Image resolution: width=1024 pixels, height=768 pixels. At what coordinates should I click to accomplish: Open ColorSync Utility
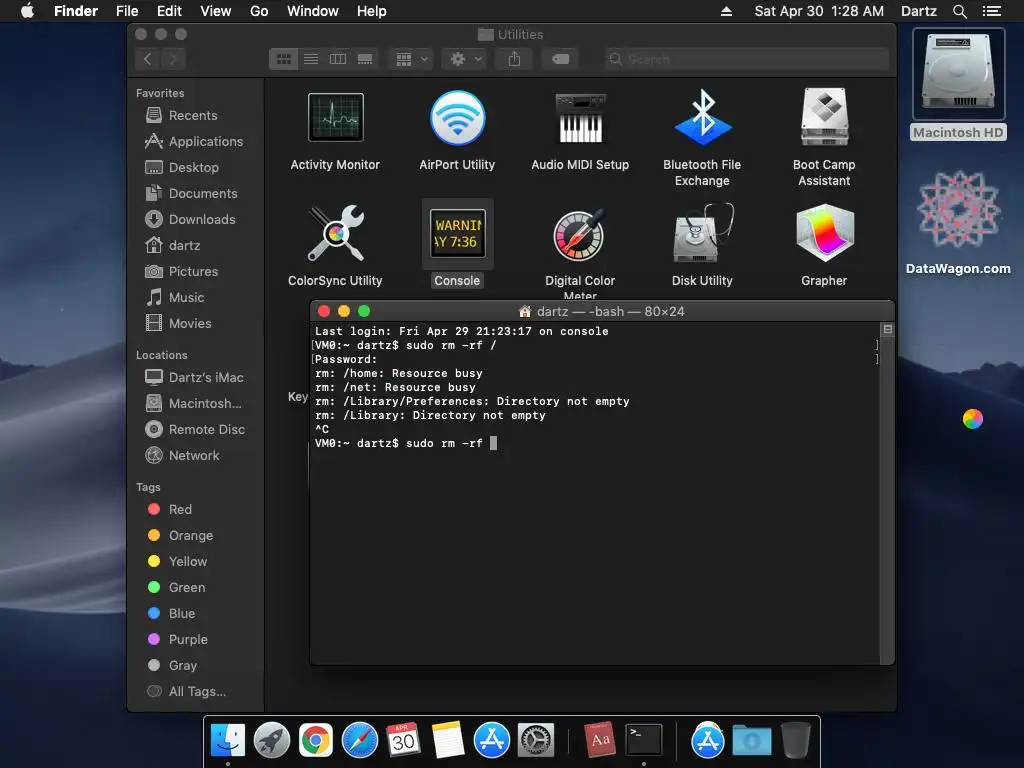(335, 233)
